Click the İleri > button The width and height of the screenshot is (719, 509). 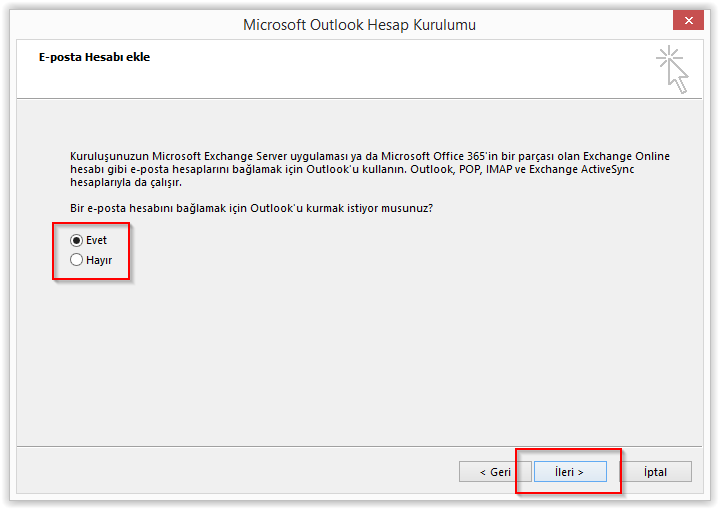(x=570, y=472)
